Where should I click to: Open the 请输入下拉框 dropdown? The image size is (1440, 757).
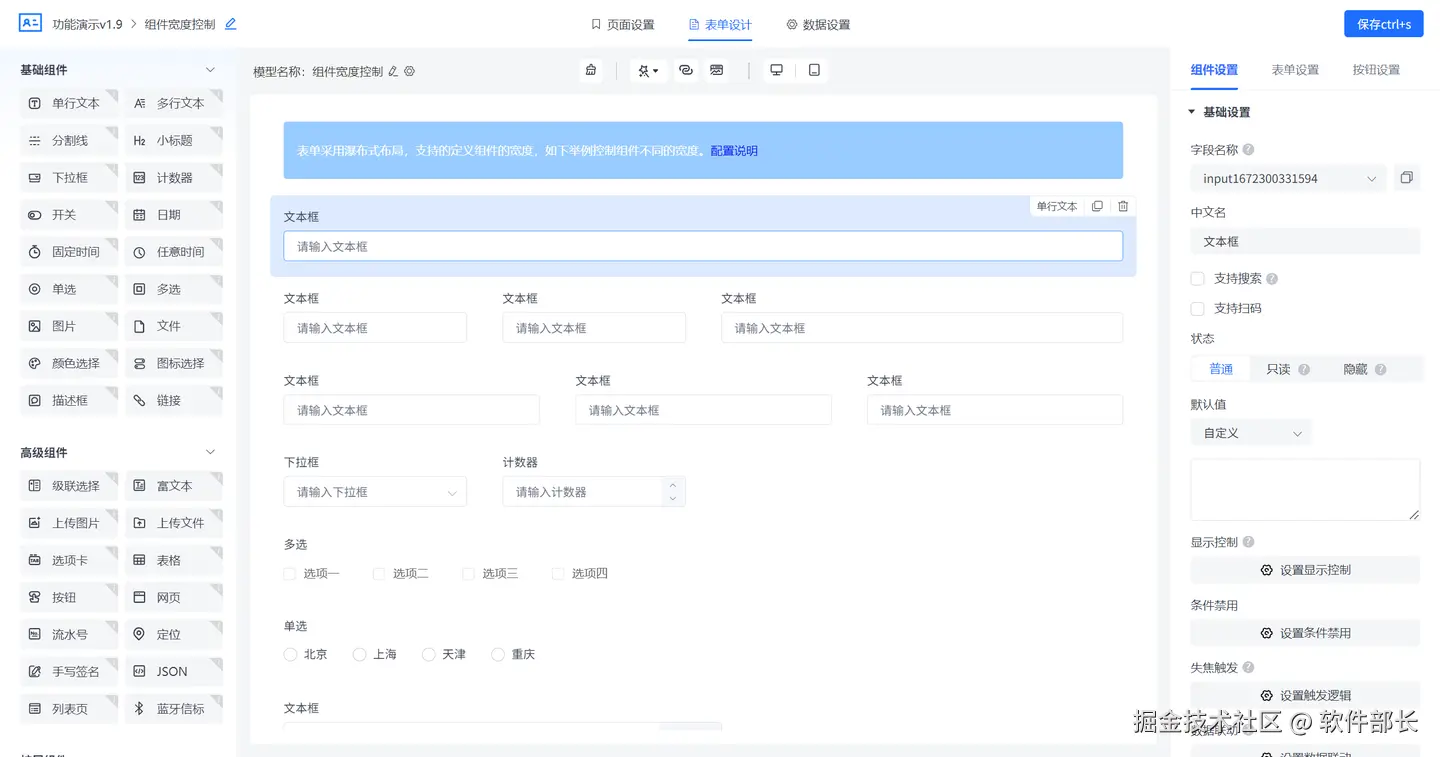click(x=375, y=492)
